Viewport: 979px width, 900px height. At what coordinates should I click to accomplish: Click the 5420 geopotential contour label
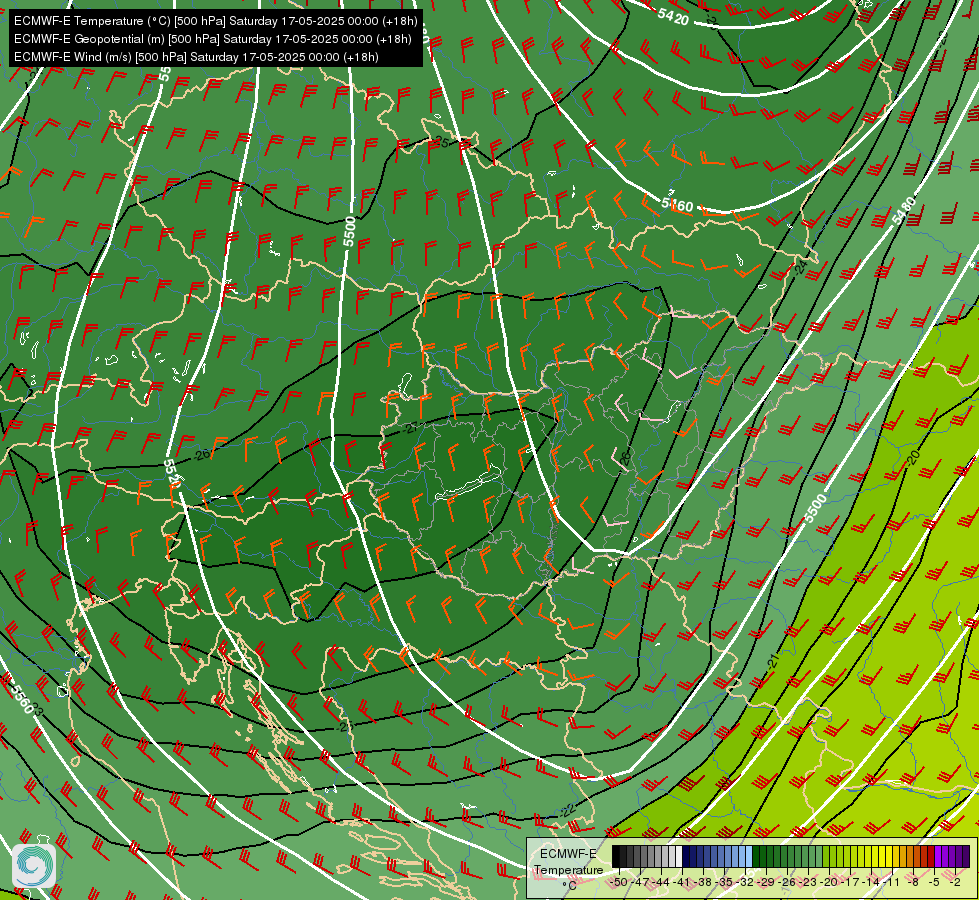coord(673,16)
